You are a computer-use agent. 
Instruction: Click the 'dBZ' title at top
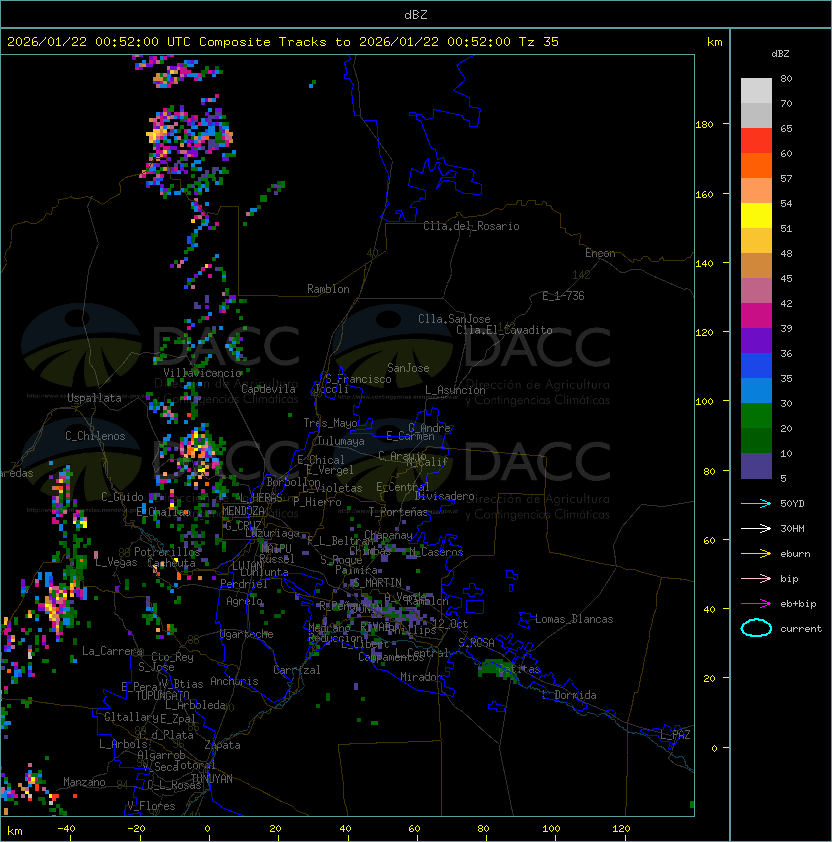pos(416,14)
